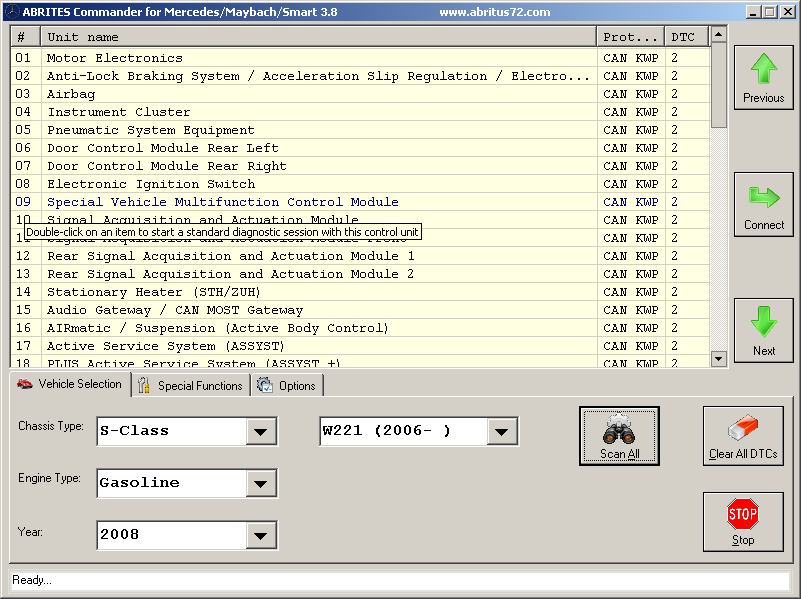801x599 pixels.
Task: Select Active Service System (ASSYST) row
Action: coord(360,346)
